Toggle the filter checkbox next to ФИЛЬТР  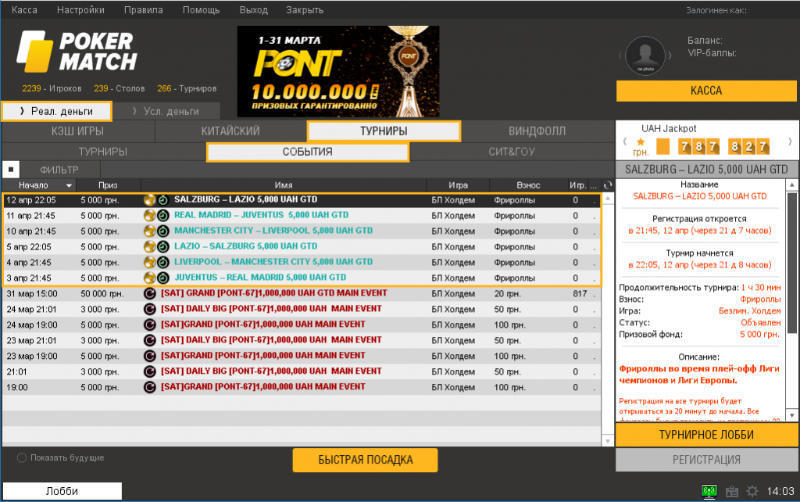(x=10, y=169)
